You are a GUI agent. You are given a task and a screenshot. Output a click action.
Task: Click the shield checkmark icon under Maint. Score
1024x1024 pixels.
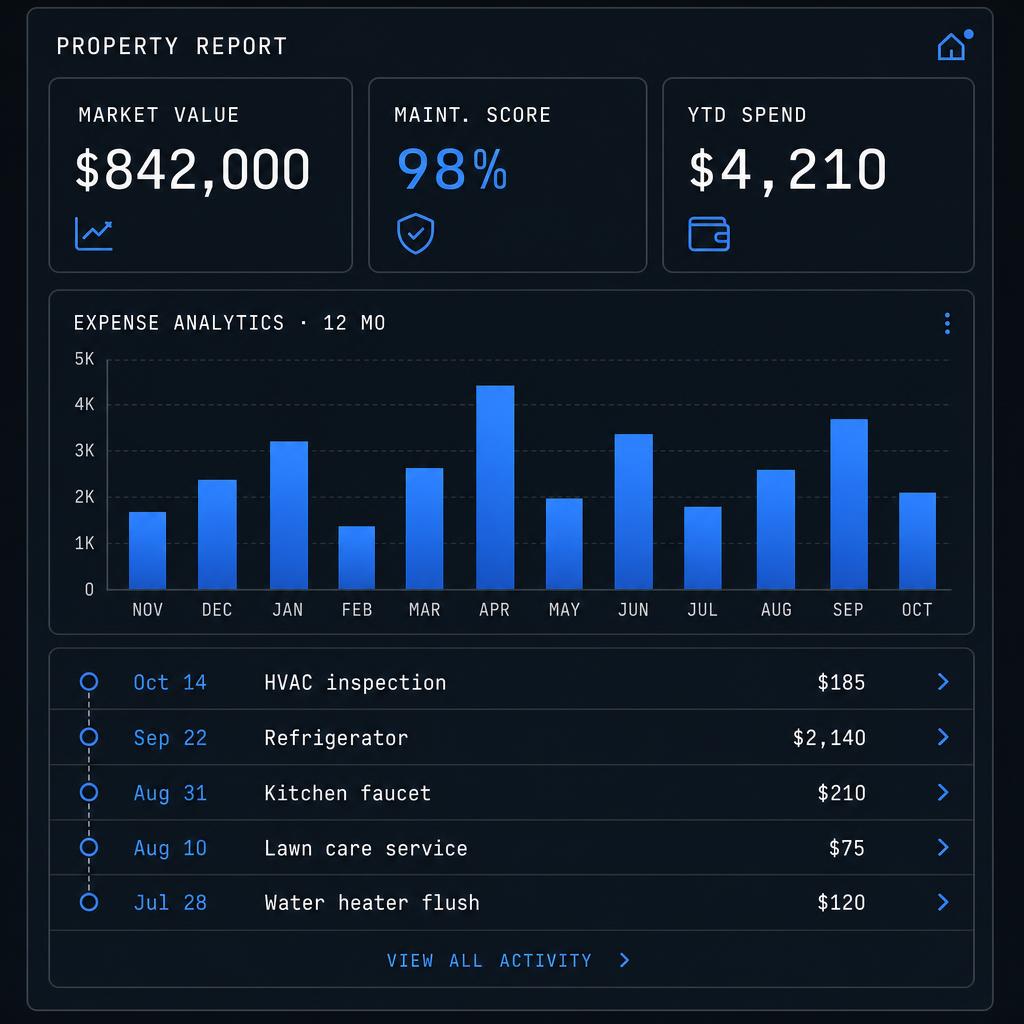(x=415, y=233)
